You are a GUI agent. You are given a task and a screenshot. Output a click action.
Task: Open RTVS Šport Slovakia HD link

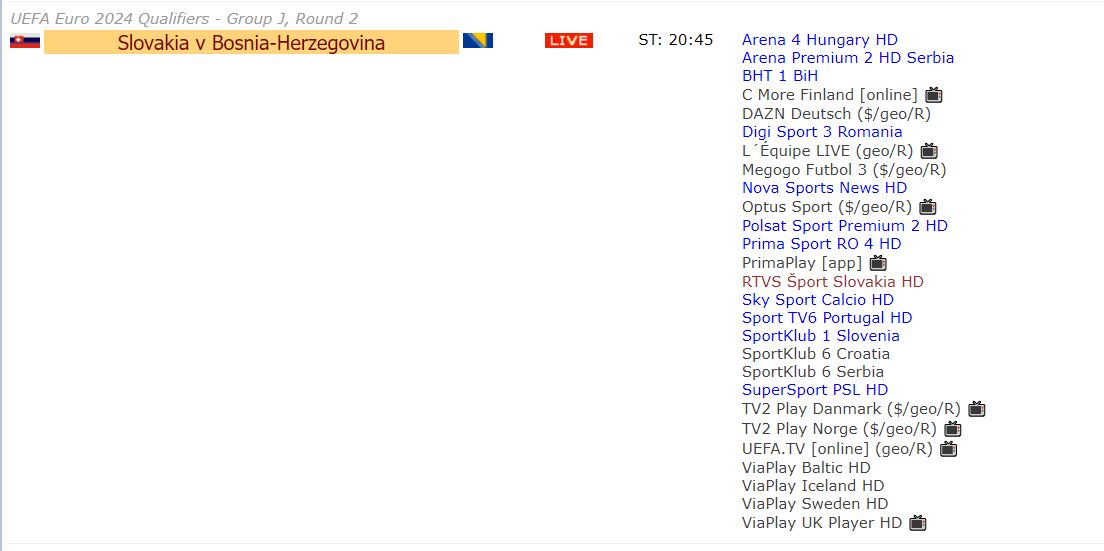(x=832, y=282)
